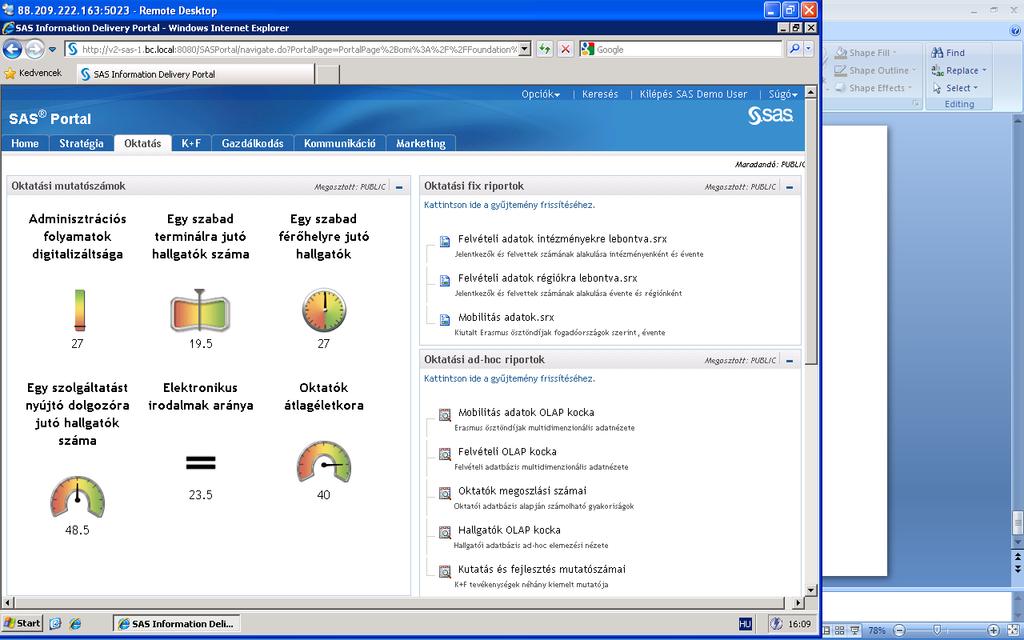Click the 16:09 taskbar clock

tap(799, 624)
